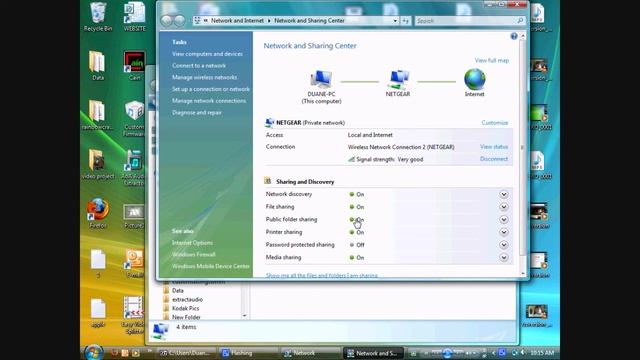
Task: Click the taskbar clock showing 10:15 AM
Action: tap(542, 353)
